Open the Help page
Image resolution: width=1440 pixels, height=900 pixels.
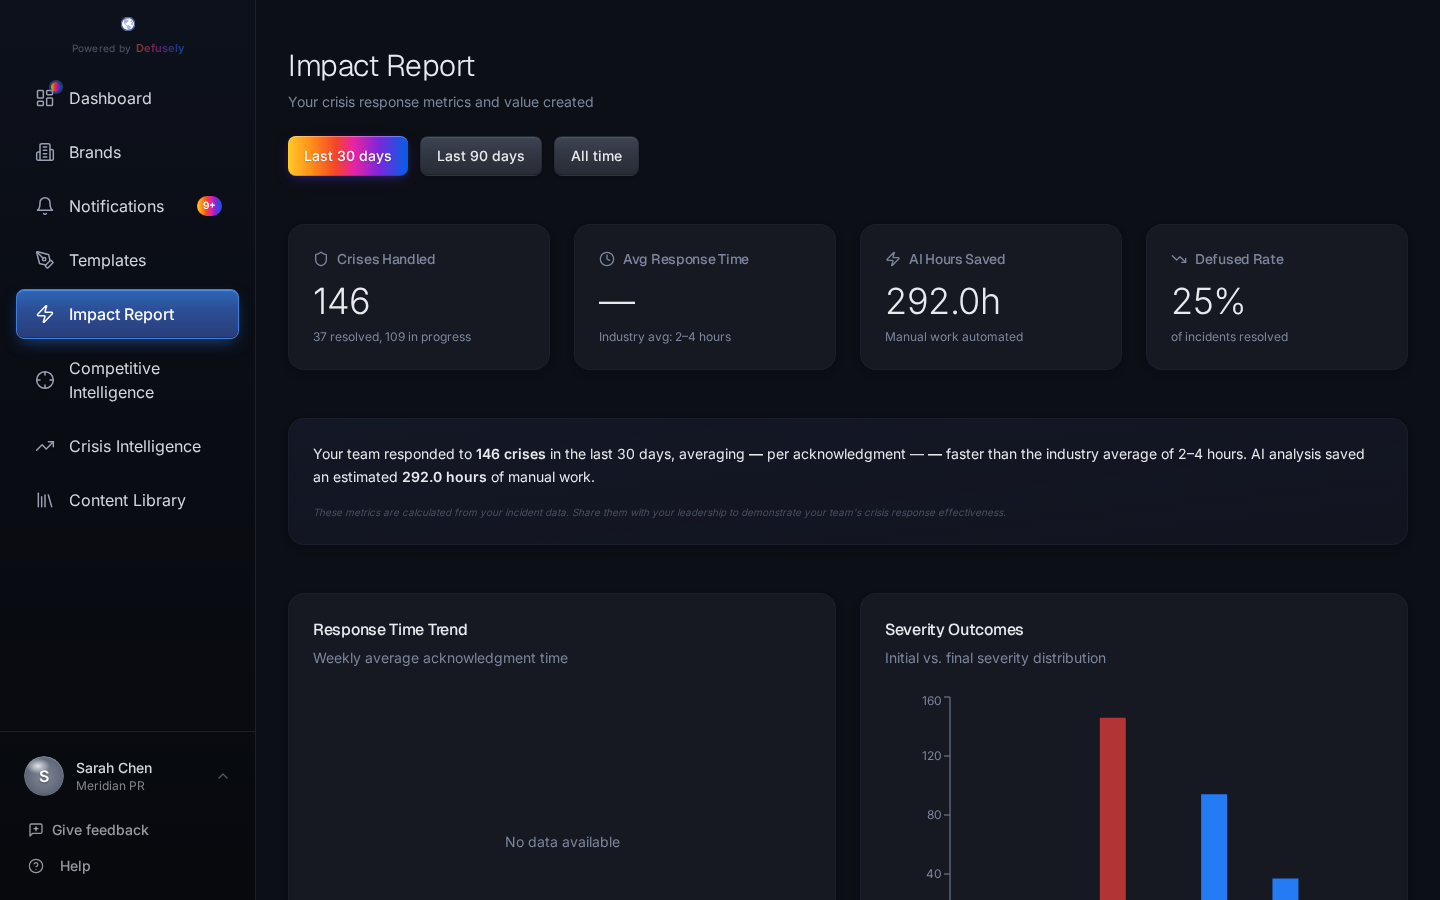(75, 866)
